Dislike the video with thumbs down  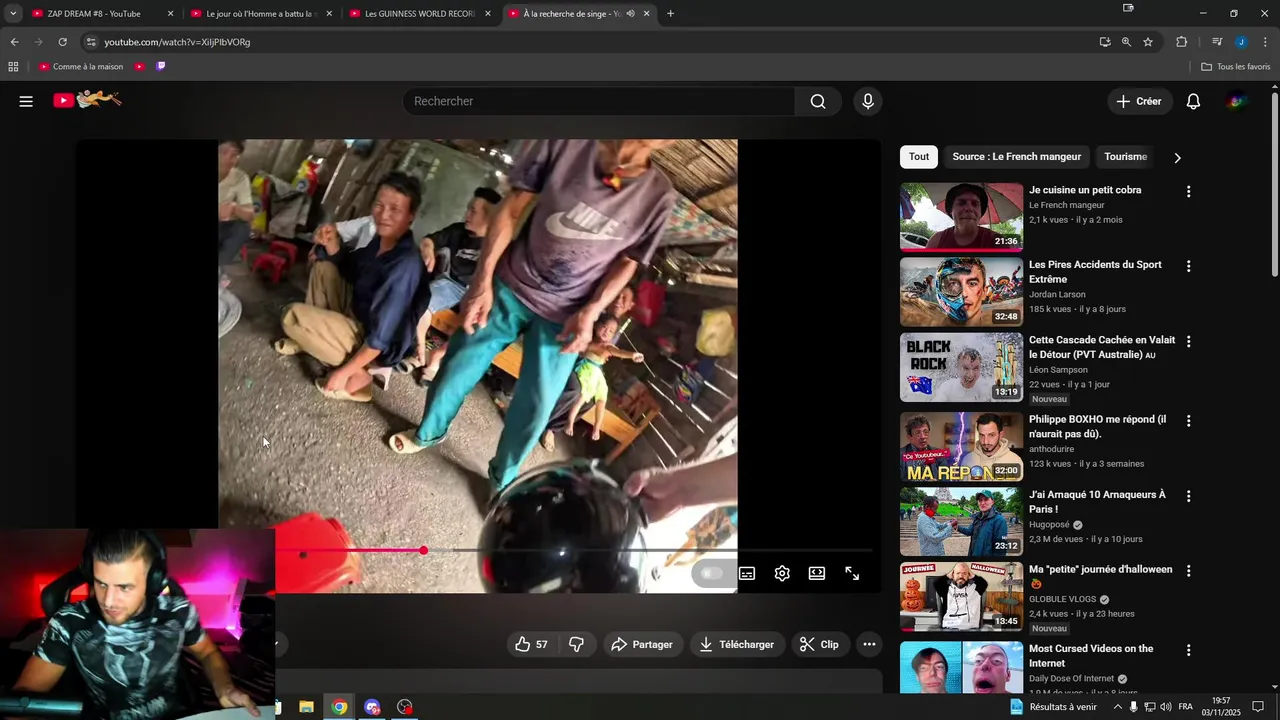click(x=576, y=645)
